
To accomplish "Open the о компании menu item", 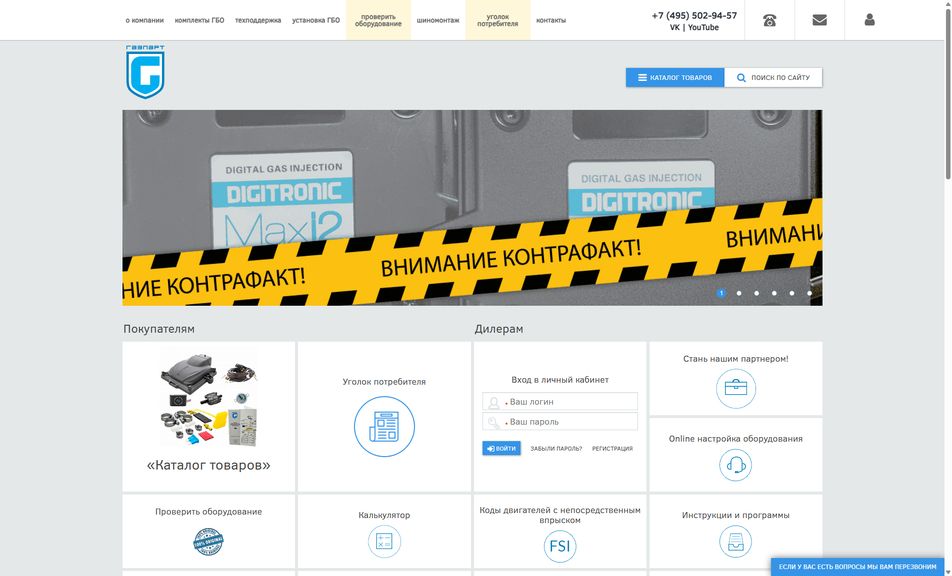I will [x=144, y=20].
